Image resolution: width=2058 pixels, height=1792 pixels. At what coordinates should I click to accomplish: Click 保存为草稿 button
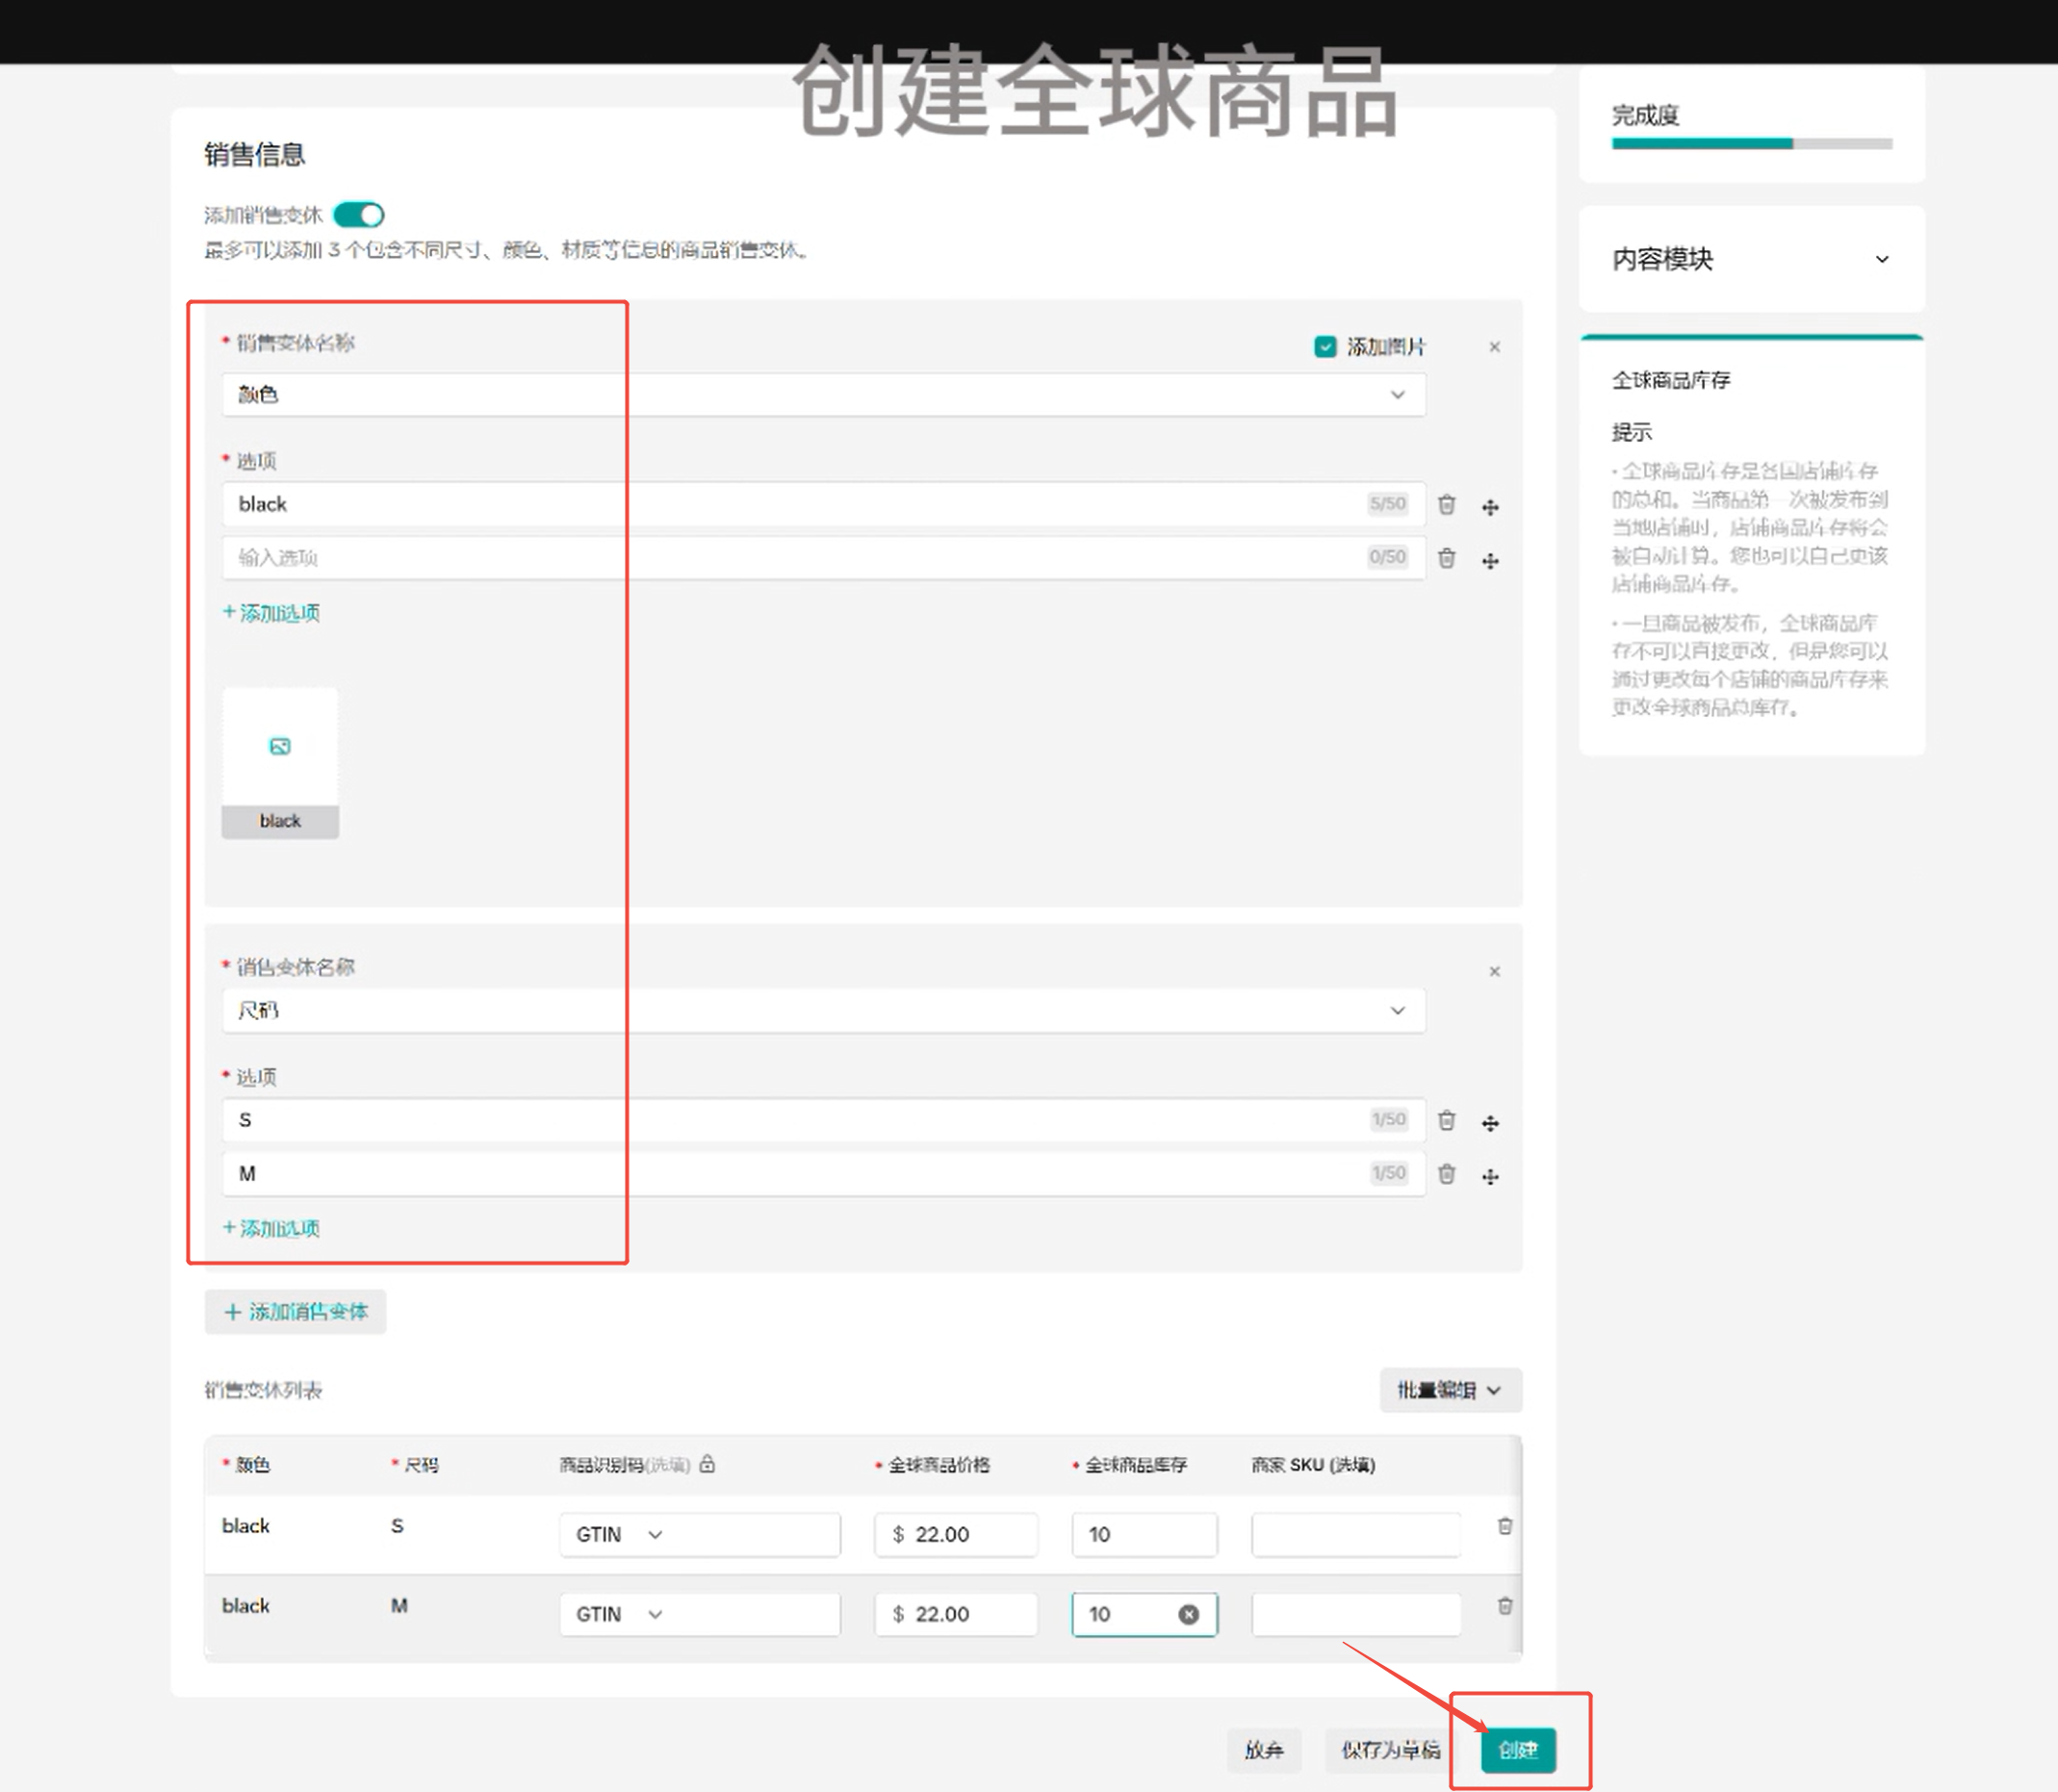(x=1390, y=1749)
